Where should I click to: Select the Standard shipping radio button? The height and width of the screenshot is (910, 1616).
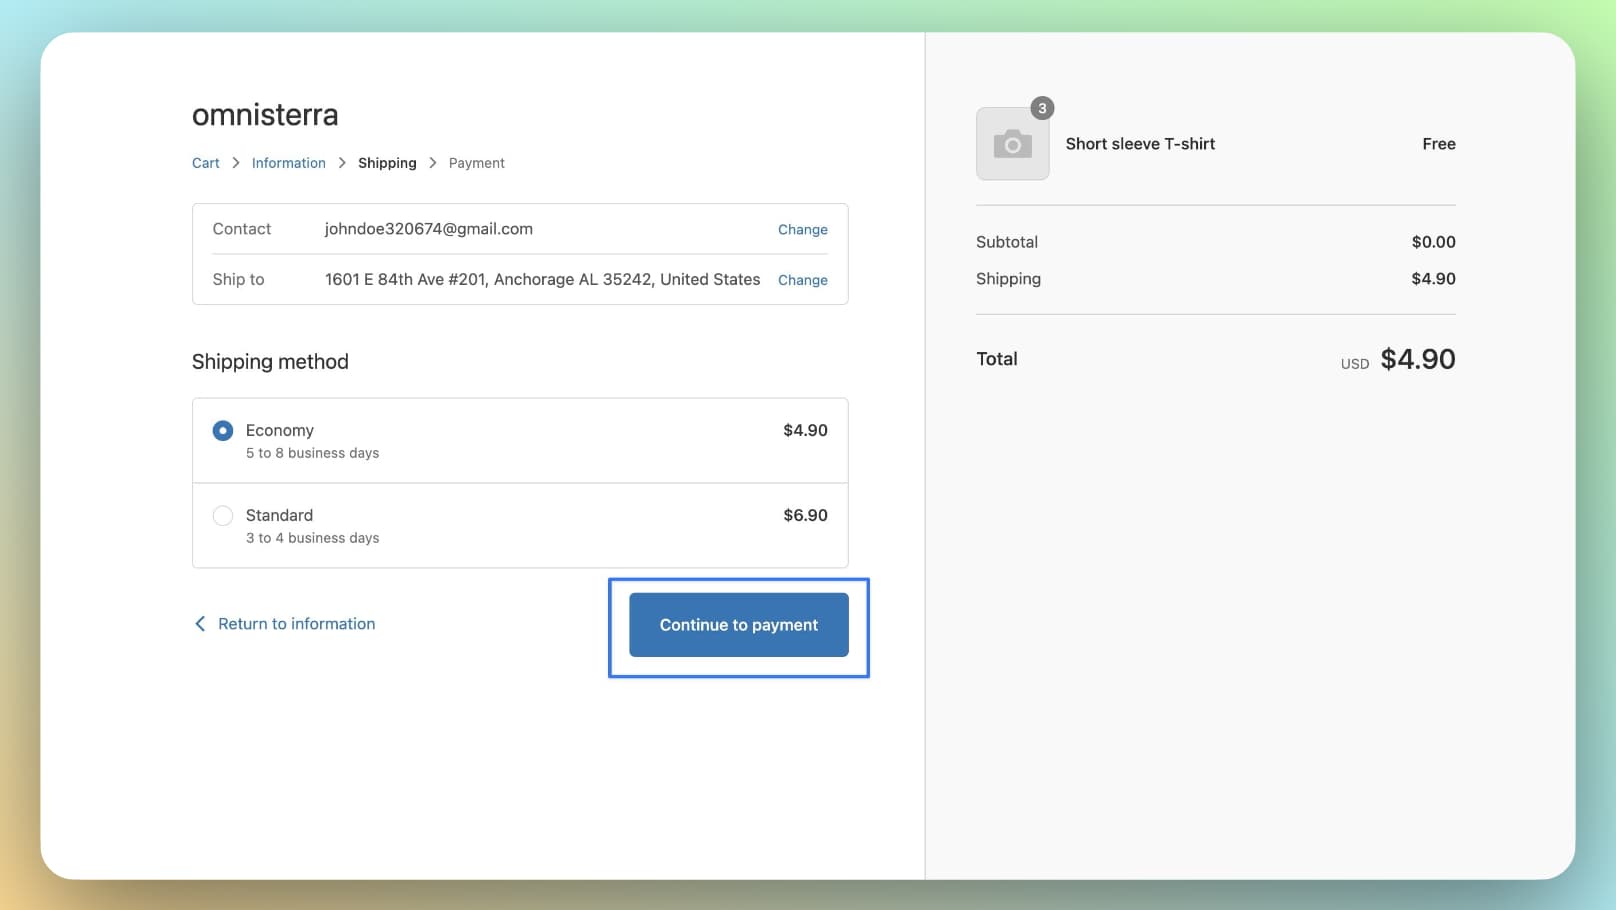222,515
